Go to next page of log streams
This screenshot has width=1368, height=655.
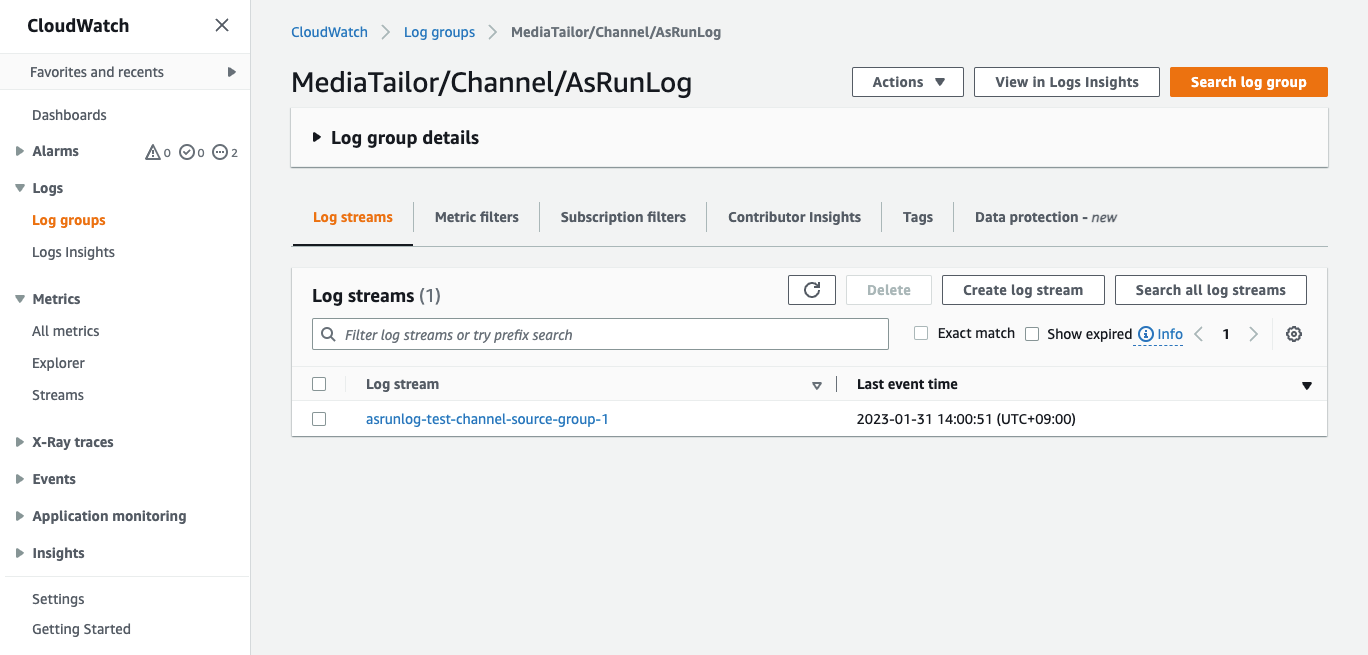click(x=1253, y=334)
